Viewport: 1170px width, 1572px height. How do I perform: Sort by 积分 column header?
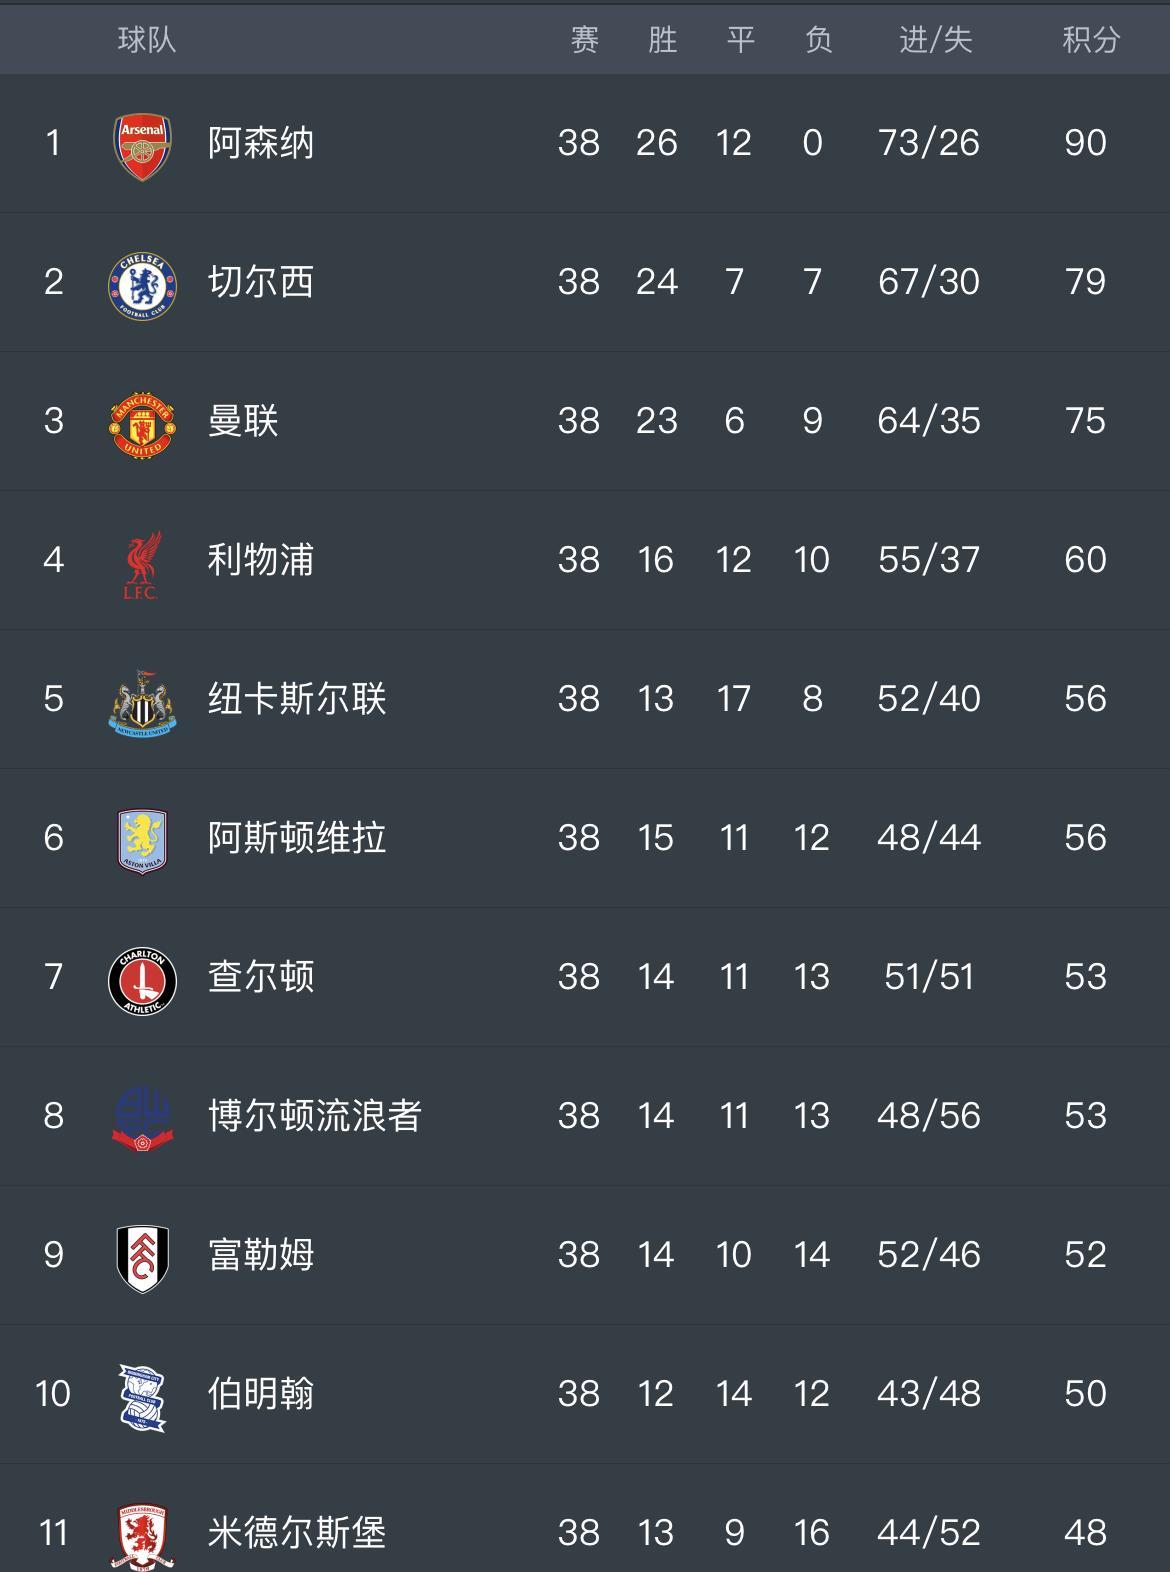[x=1091, y=40]
